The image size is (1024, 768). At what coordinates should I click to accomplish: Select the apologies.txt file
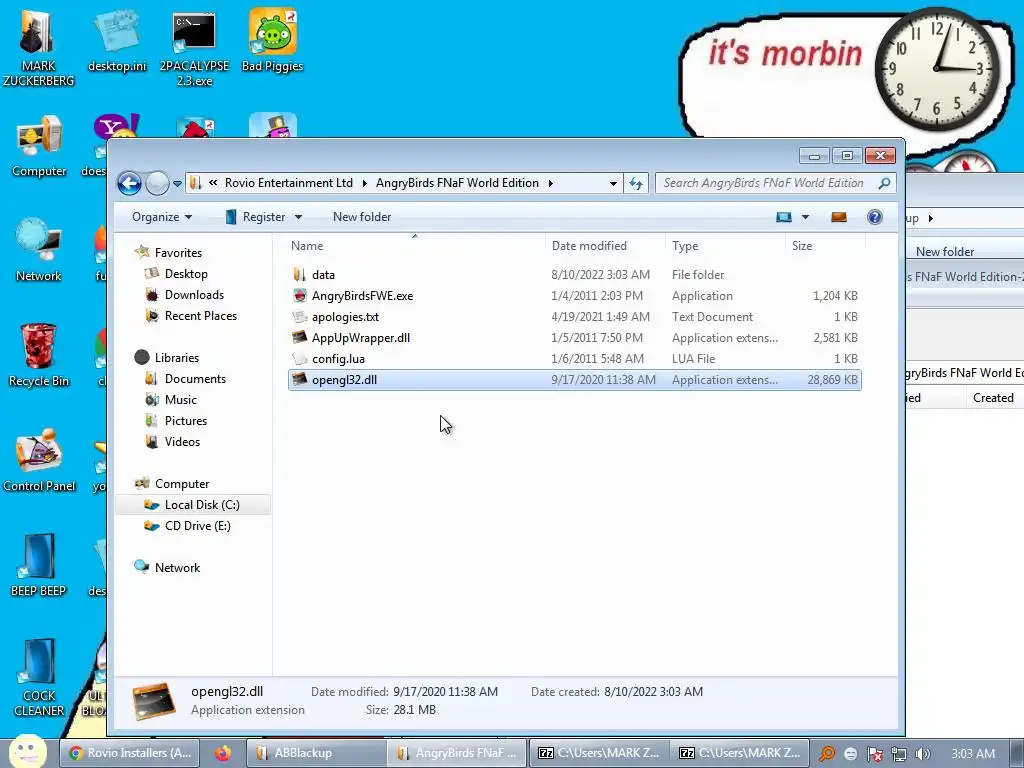tap(575, 317)
